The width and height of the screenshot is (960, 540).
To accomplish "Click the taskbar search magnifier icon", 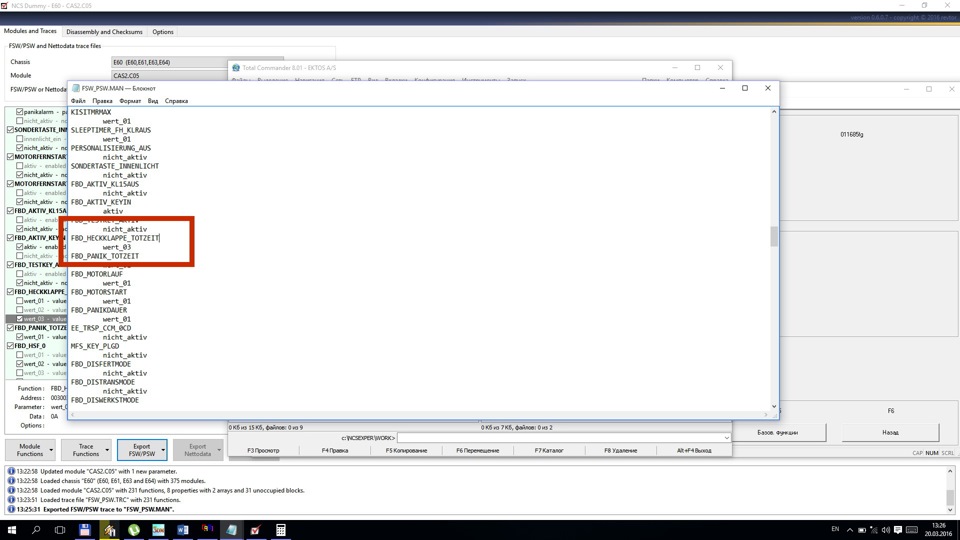I will coord(36,530).
